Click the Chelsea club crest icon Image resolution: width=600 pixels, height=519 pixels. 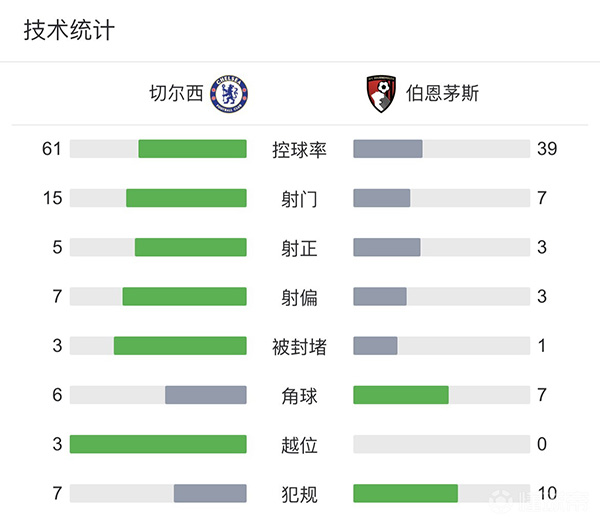[229, 93]
